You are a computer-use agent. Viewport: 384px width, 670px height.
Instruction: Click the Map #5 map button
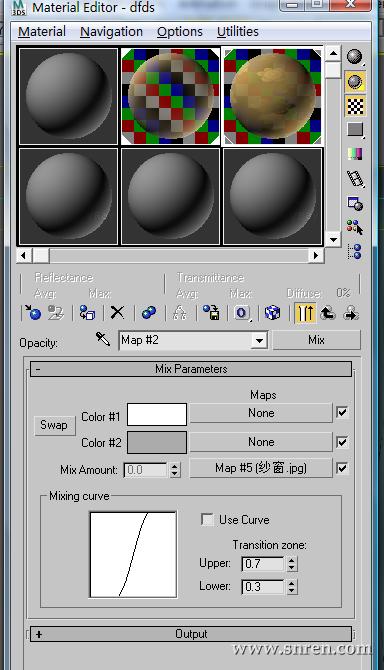point(261,468)
